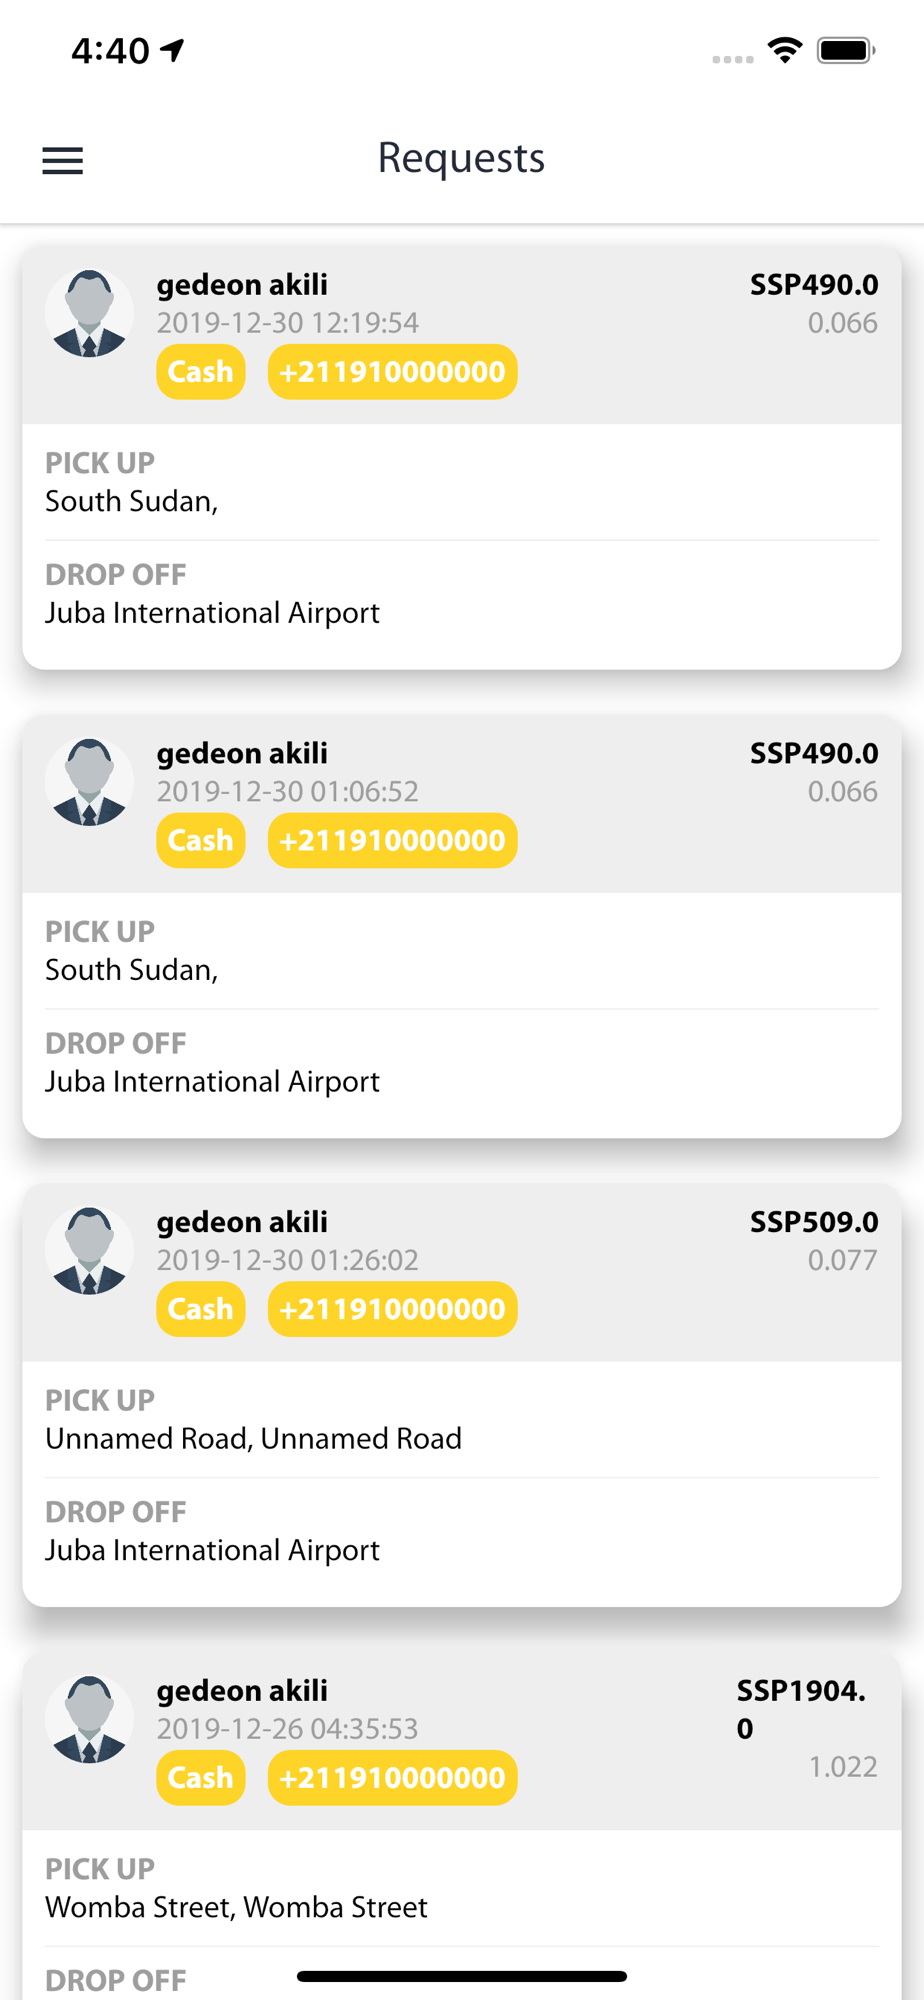Tap the battery status icon
The height and width of the screenshot is (2000, 924).
point(846,50)
